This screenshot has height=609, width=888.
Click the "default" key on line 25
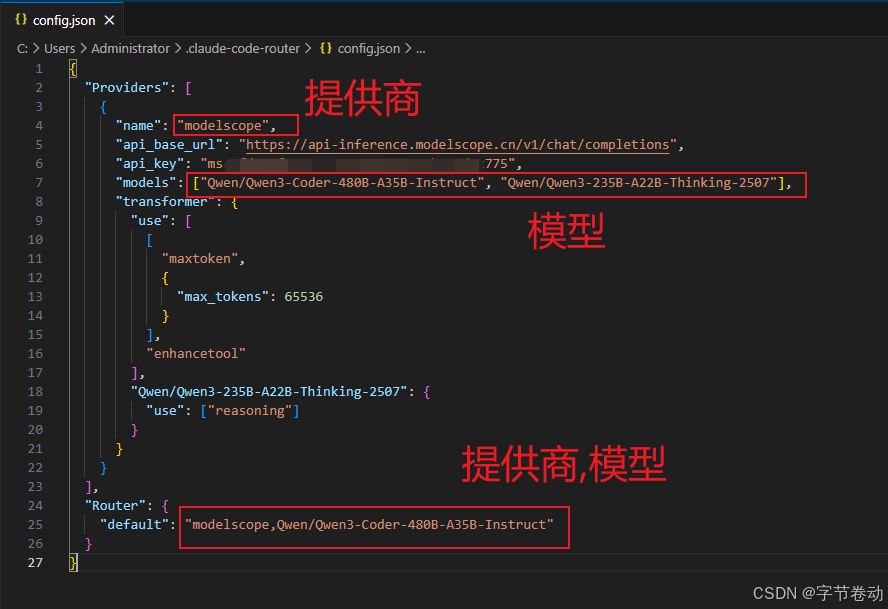(x=134, y=525)
